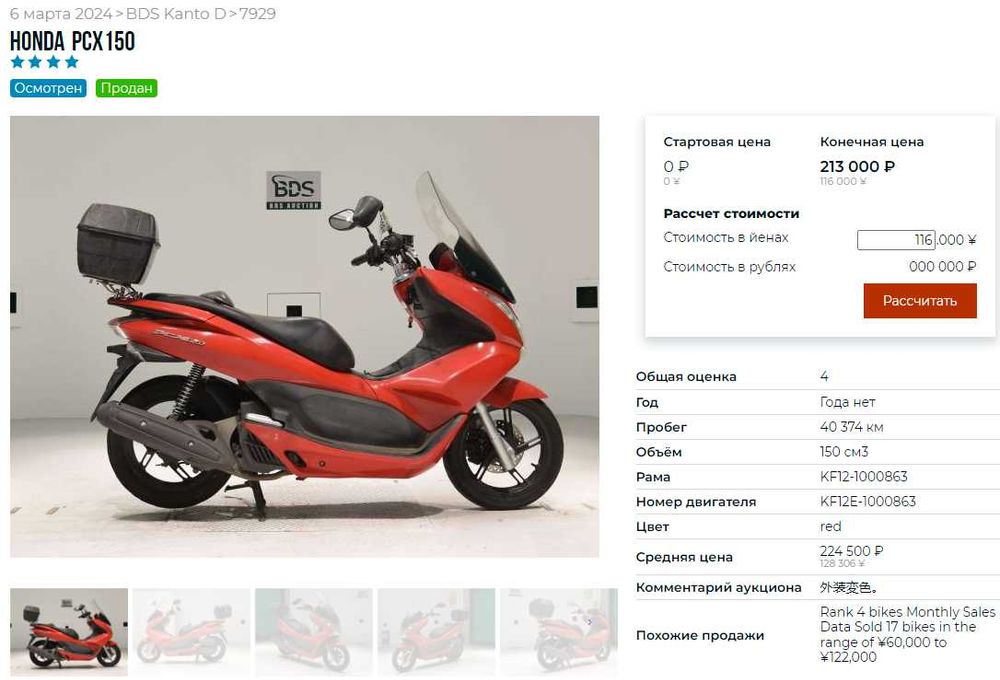
Task: Focus the yen cost input field
Action: [895, 240]
